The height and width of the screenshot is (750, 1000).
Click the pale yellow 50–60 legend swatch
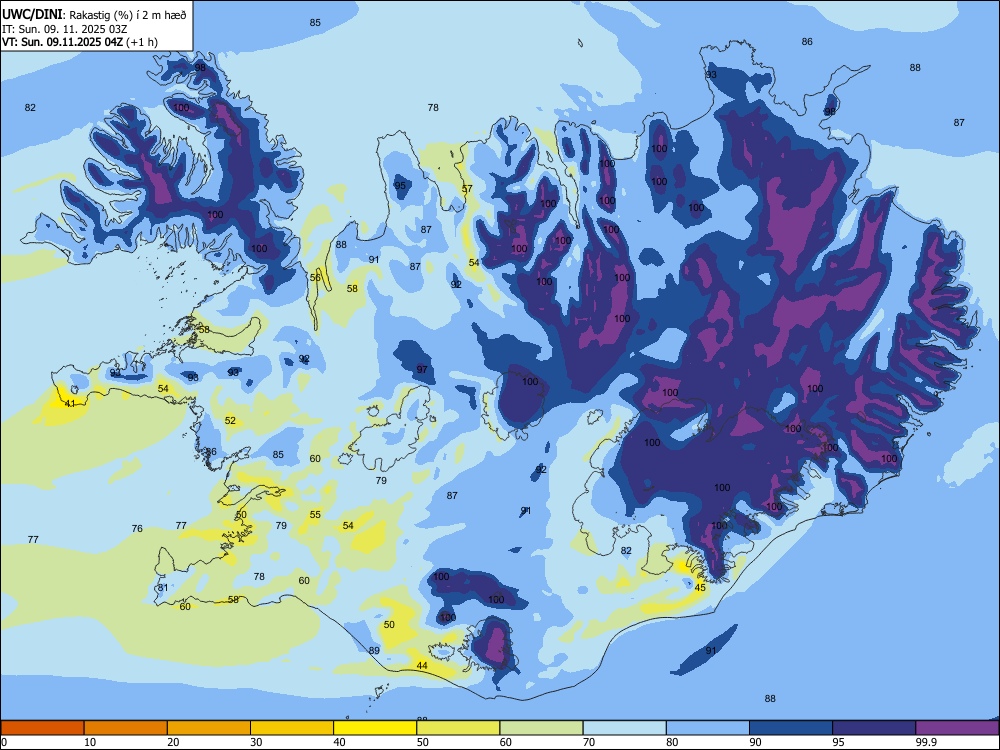[x=458, y=728]
